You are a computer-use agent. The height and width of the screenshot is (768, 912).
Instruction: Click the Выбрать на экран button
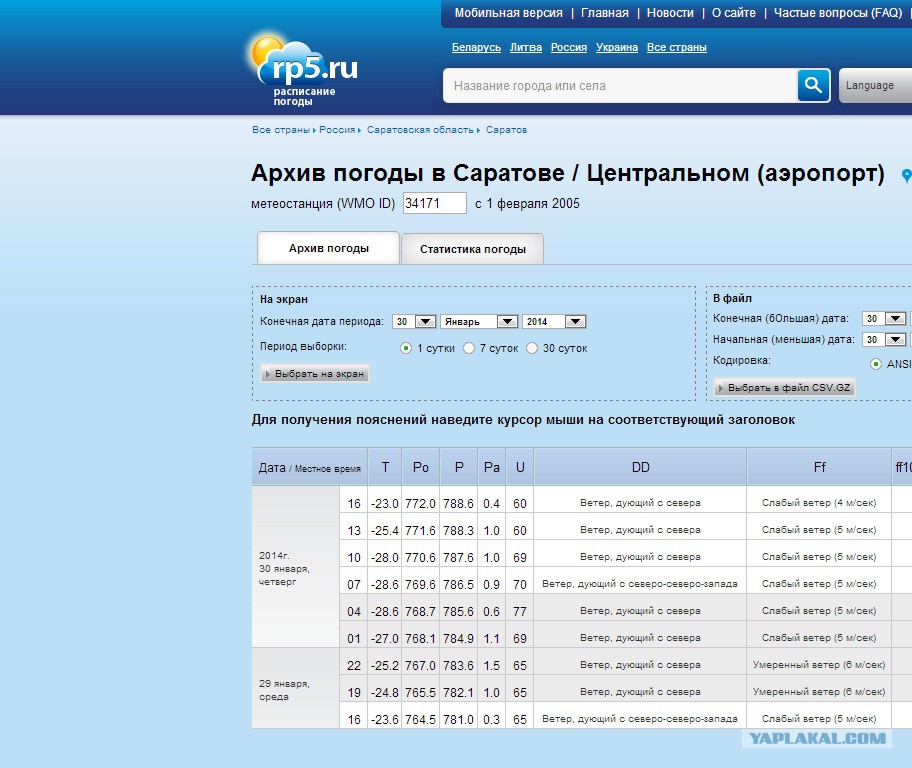[x=315, y=374]
